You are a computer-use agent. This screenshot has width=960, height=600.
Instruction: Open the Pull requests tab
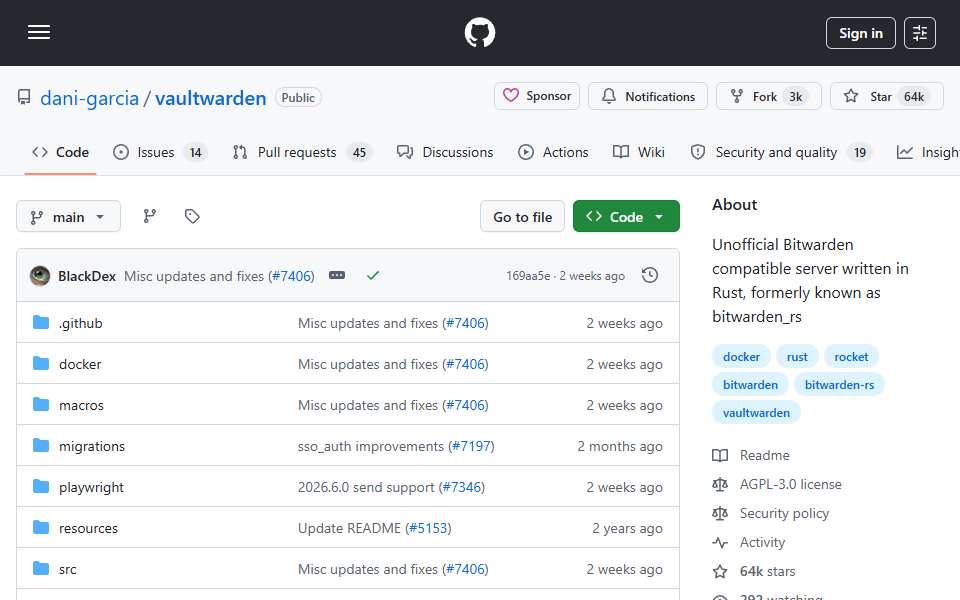[x=302, y=152]
